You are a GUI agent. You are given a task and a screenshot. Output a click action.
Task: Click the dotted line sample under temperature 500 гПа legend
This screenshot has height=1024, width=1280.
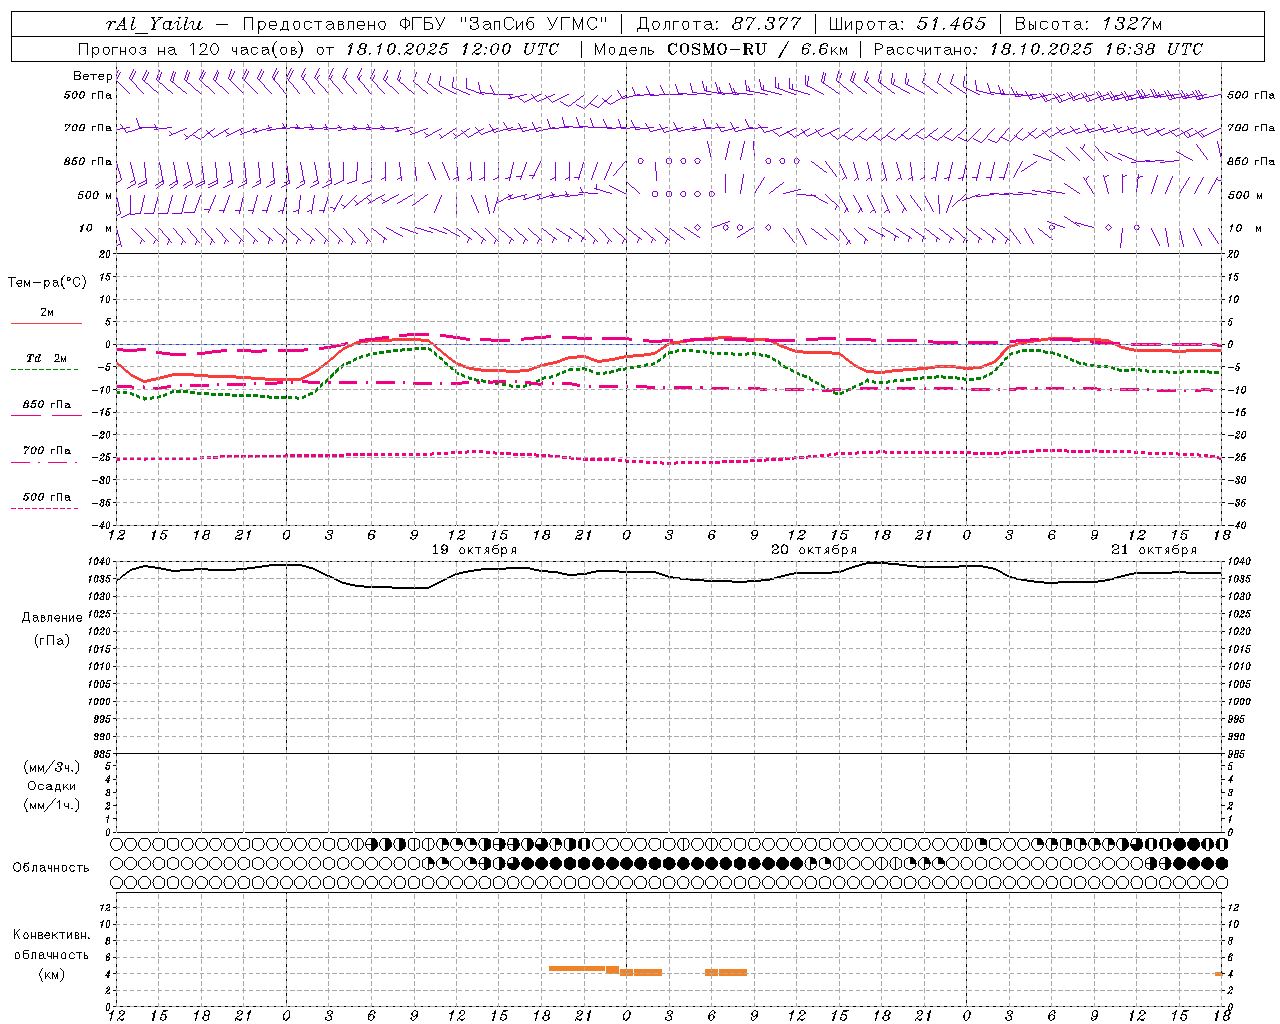tap(45, 508)
